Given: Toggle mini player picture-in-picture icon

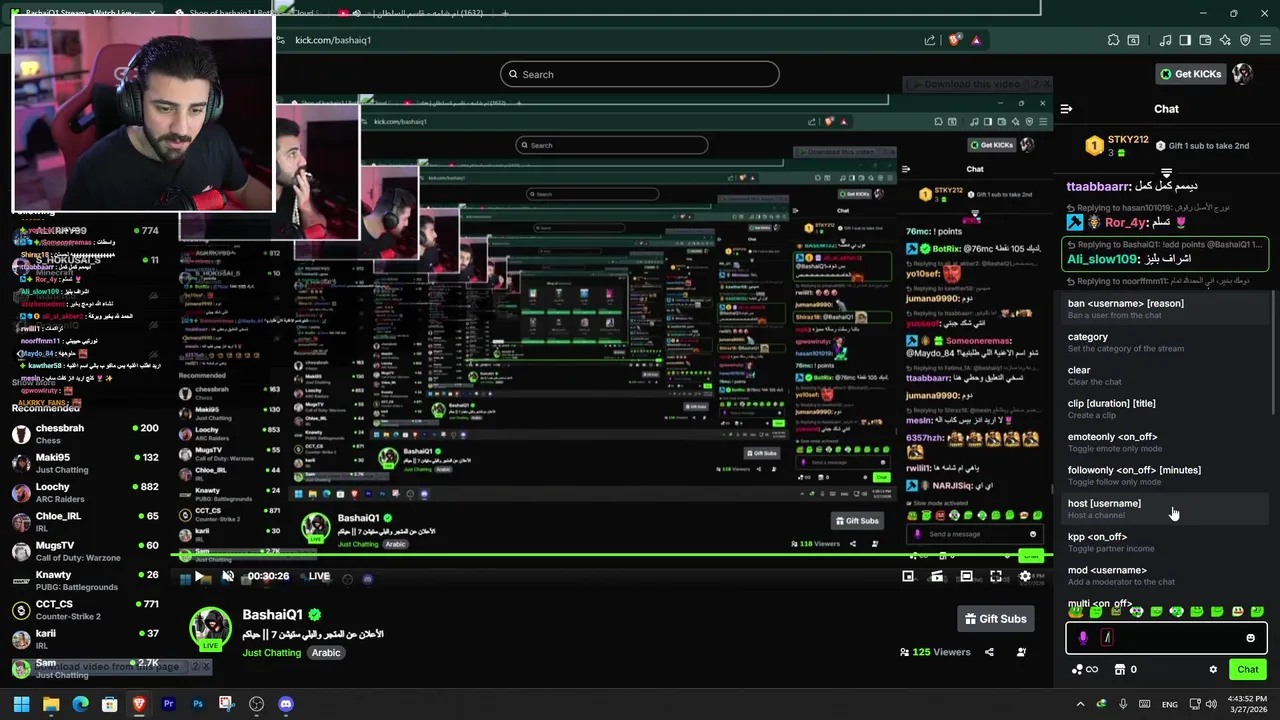Looking at the screenshot, I should [x=908, y=576].
